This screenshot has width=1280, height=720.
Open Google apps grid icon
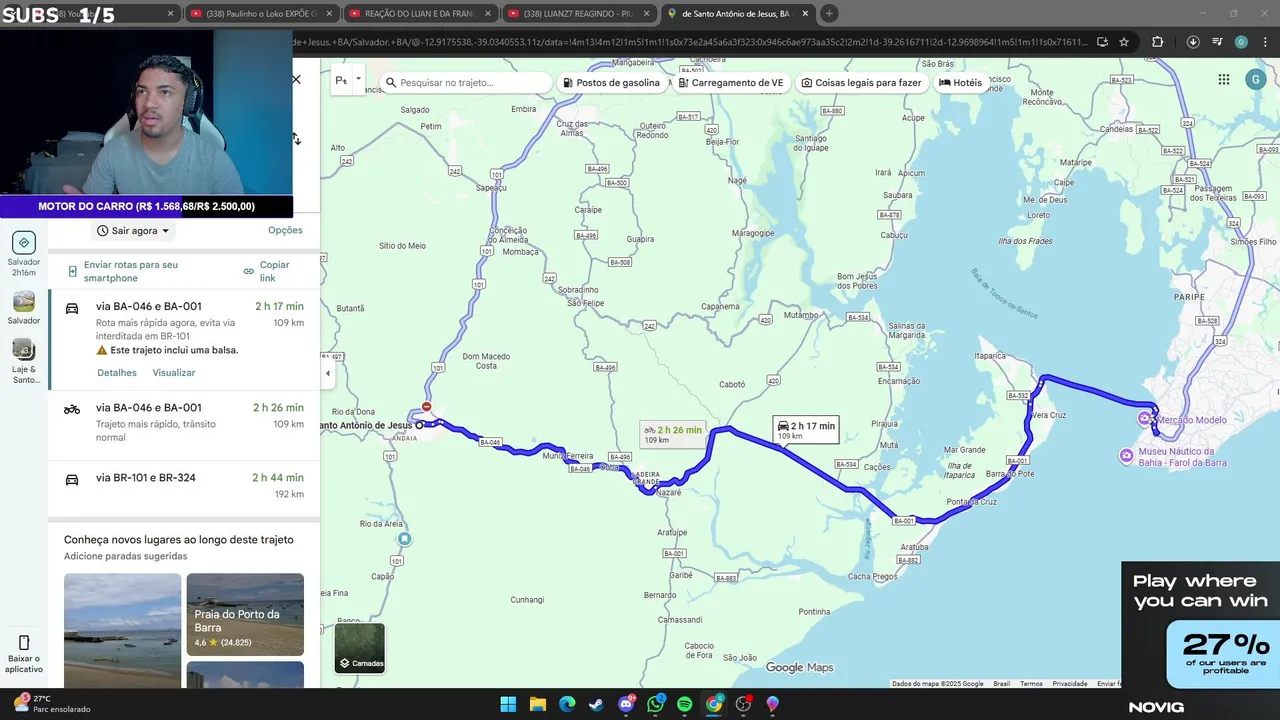point(1224,80)
